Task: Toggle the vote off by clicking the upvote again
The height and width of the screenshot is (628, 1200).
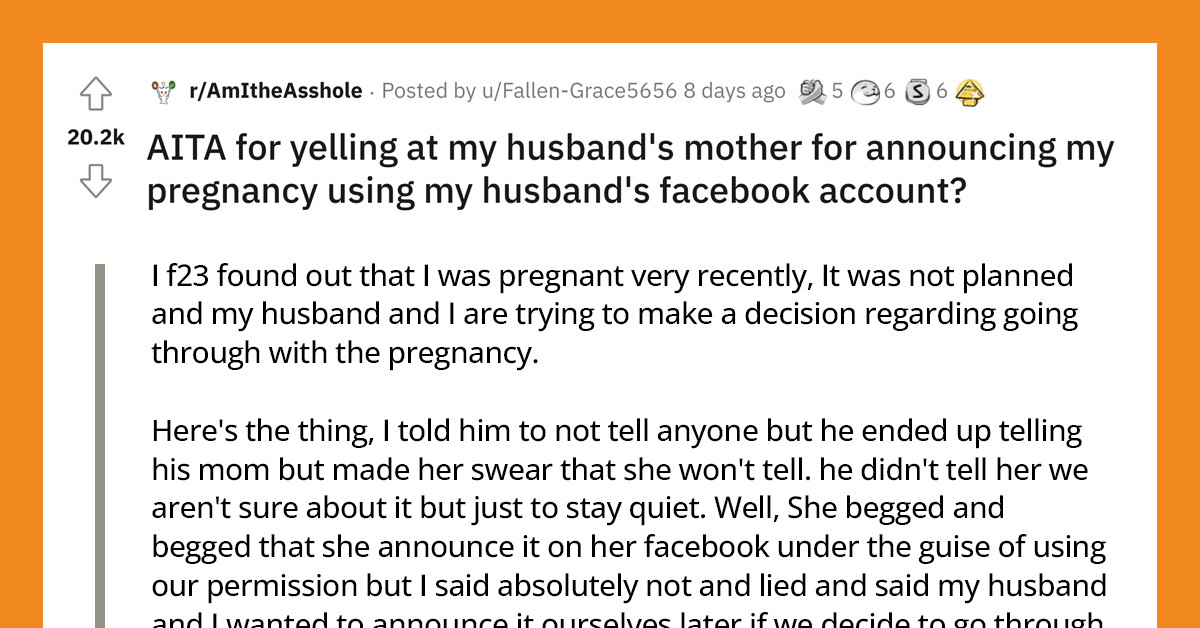Action: click(x=96, y=92)
